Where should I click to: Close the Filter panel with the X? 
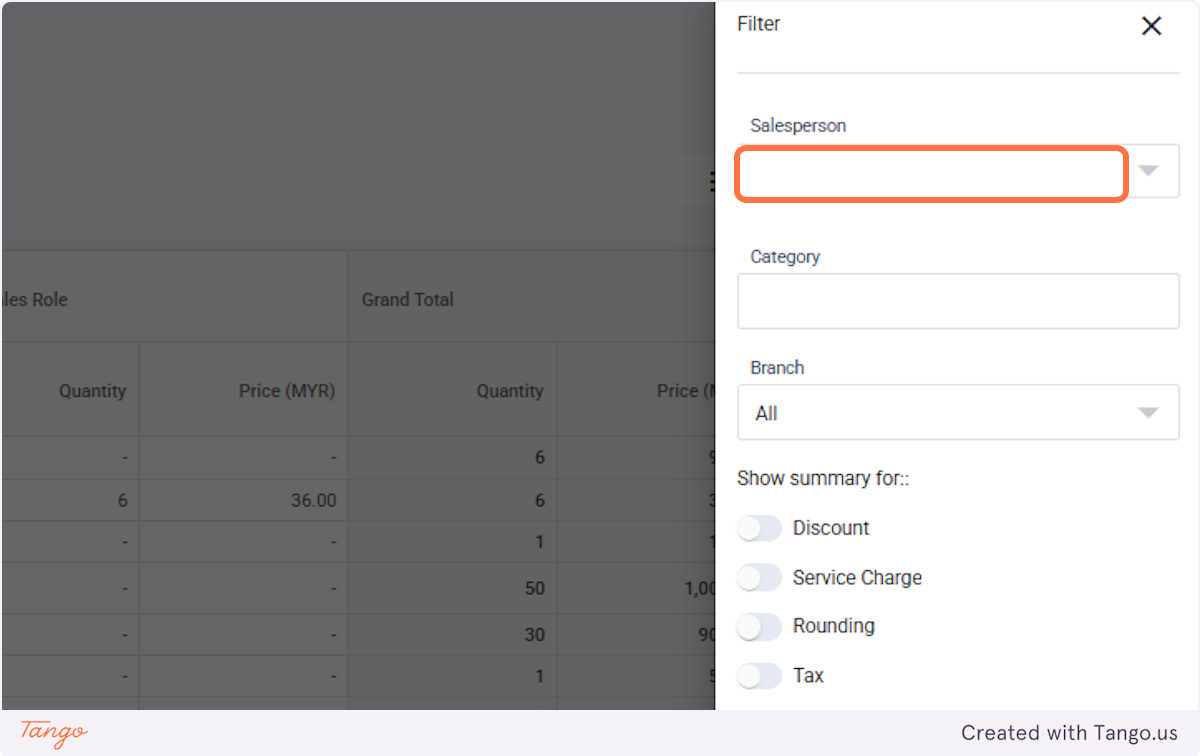tap(1151, 26)
